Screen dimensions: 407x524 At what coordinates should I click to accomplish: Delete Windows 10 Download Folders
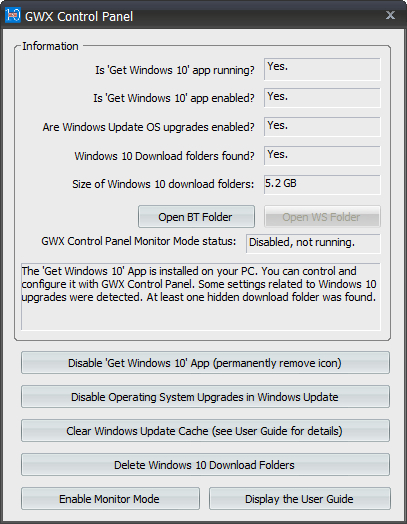[x=205, y=465]
